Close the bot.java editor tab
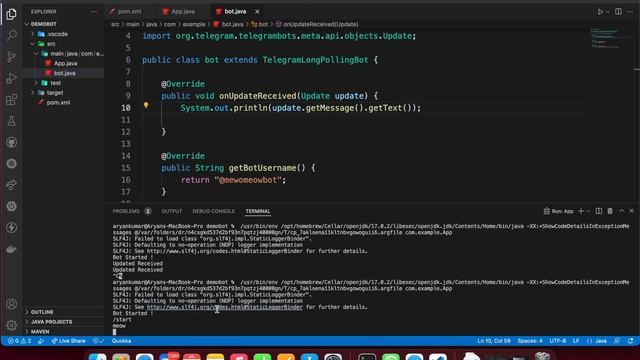The width and height of the screenshot is (640, 360). [257, 12]
